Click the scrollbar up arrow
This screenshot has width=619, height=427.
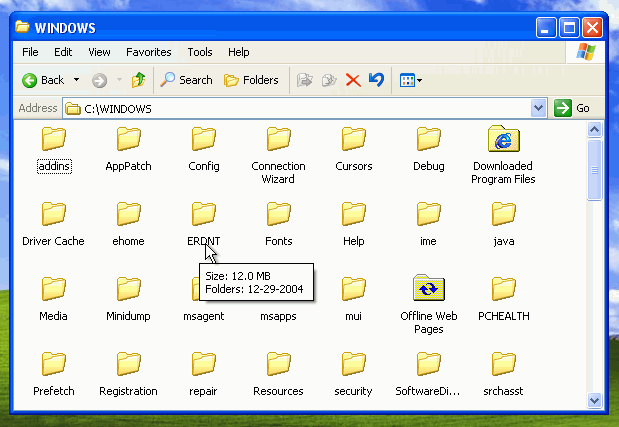tap(595, 129)
